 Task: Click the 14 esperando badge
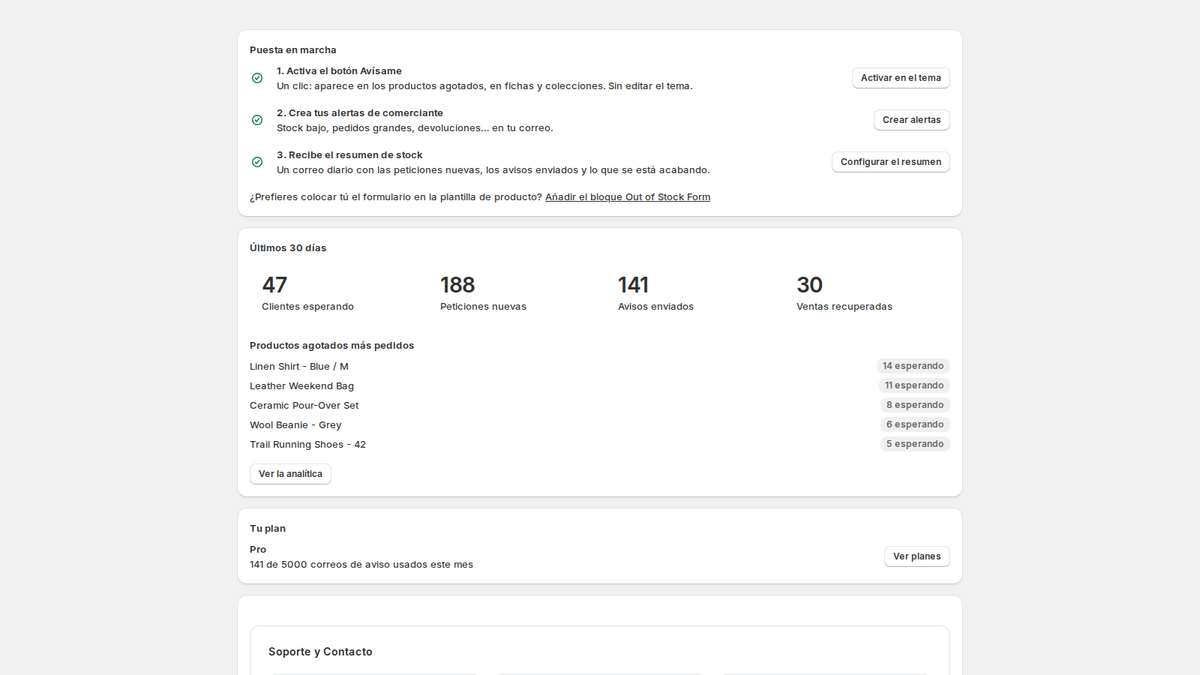(x=913, y=366)
